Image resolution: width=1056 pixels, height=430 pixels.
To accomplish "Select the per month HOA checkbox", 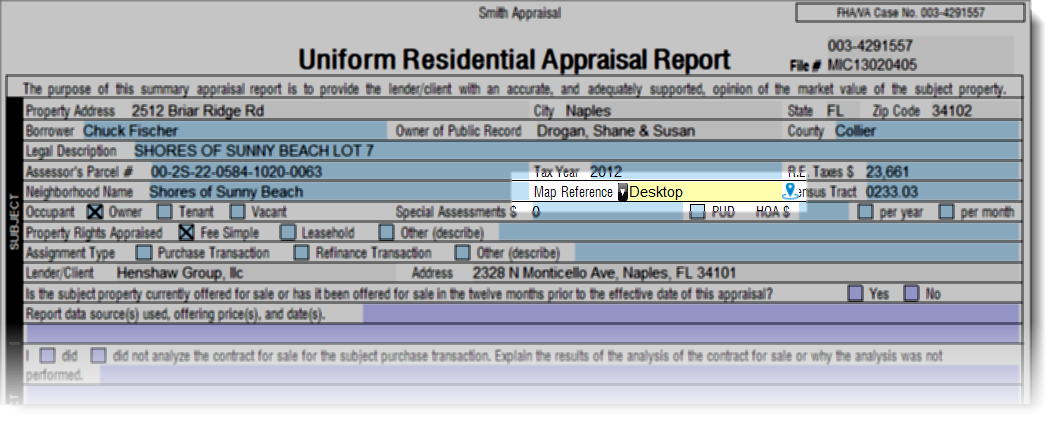I will 947,212.
